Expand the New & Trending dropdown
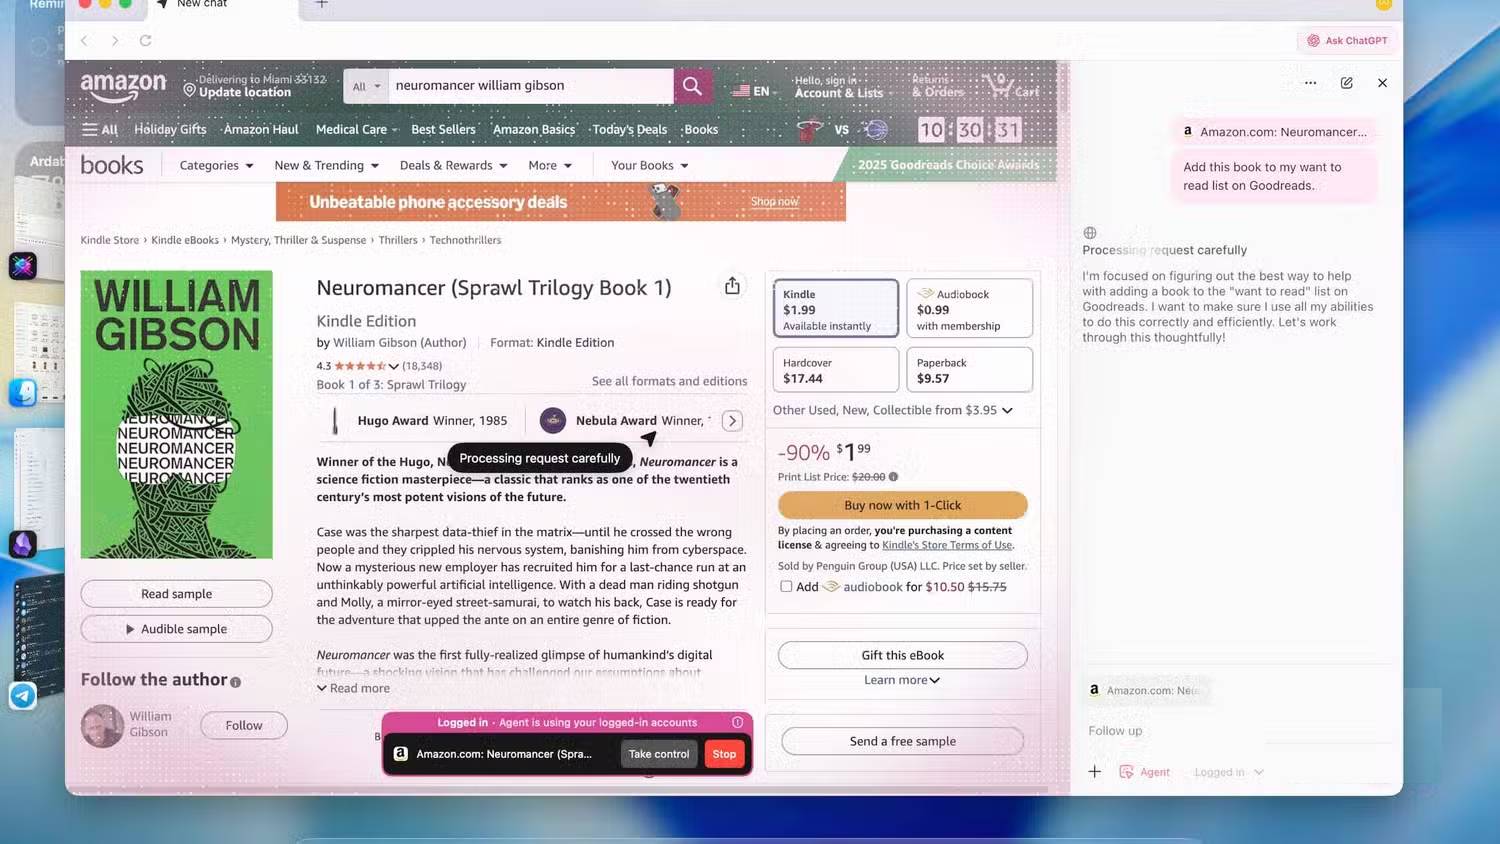This screenshot has width=1500, height=844. pyautogui.click(x=327, y=165)
